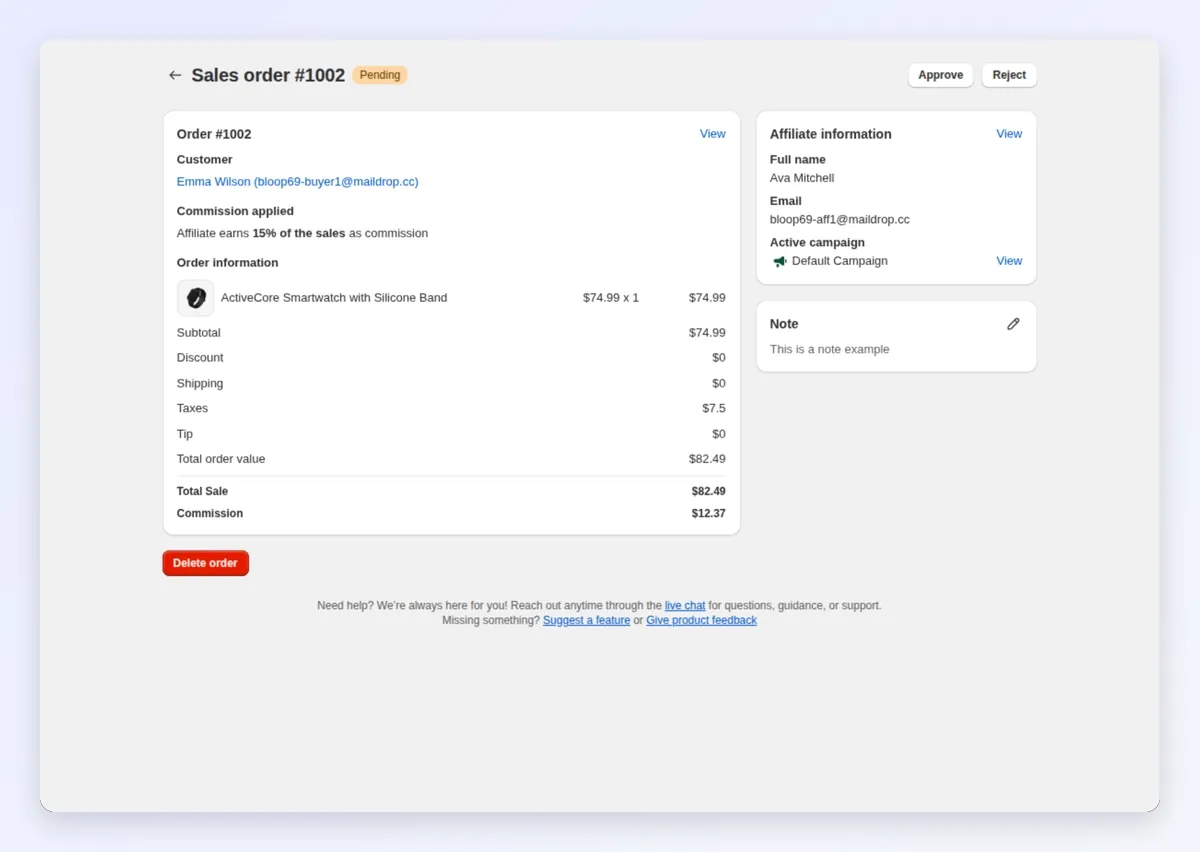Select the email bloop69-aff1@maildrop.cc

(x=840, y=220)
